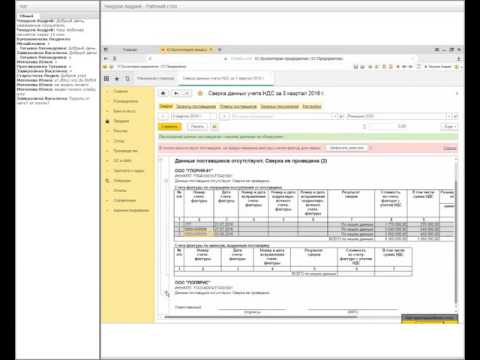Collapse the ООО supplier group in report
Screen dimensions: 480x360
click(x=166, y=181)
